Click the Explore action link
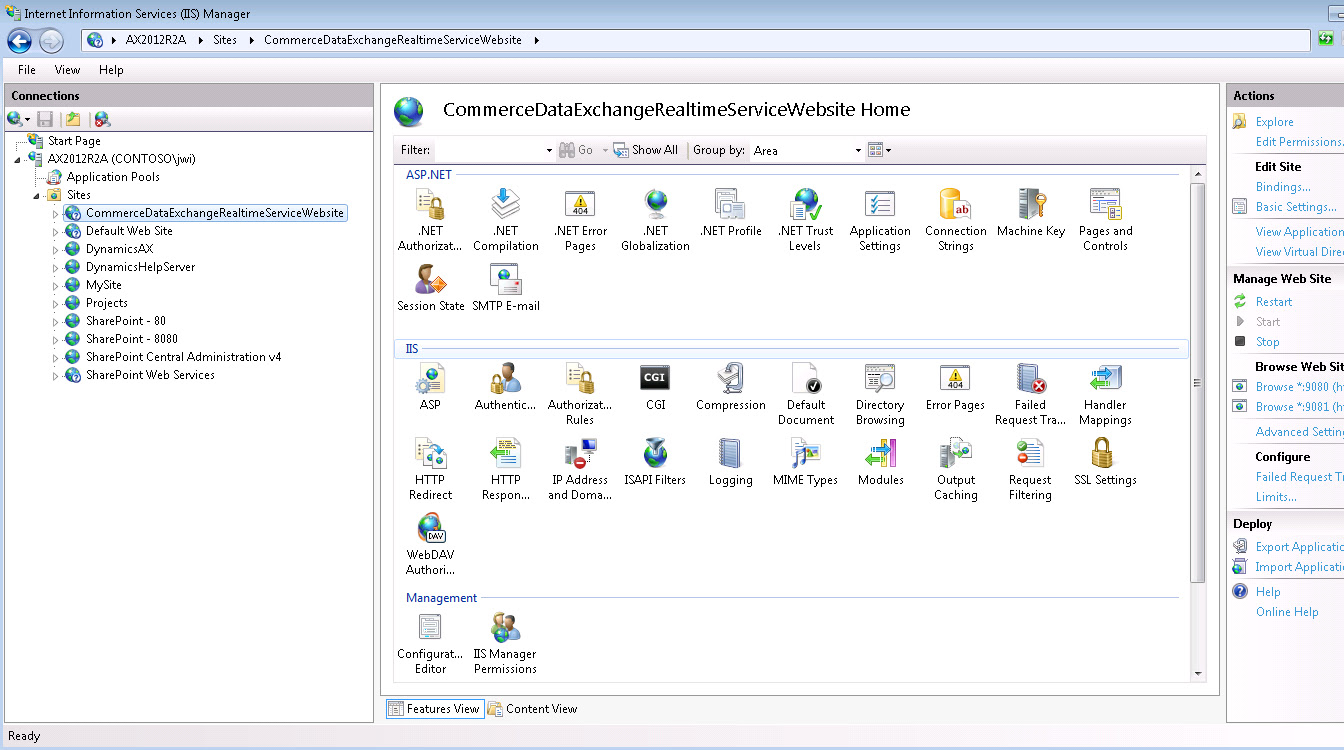Image resolution: width=1344 pixels, height=750 pixels. [x=1274, y=122]
